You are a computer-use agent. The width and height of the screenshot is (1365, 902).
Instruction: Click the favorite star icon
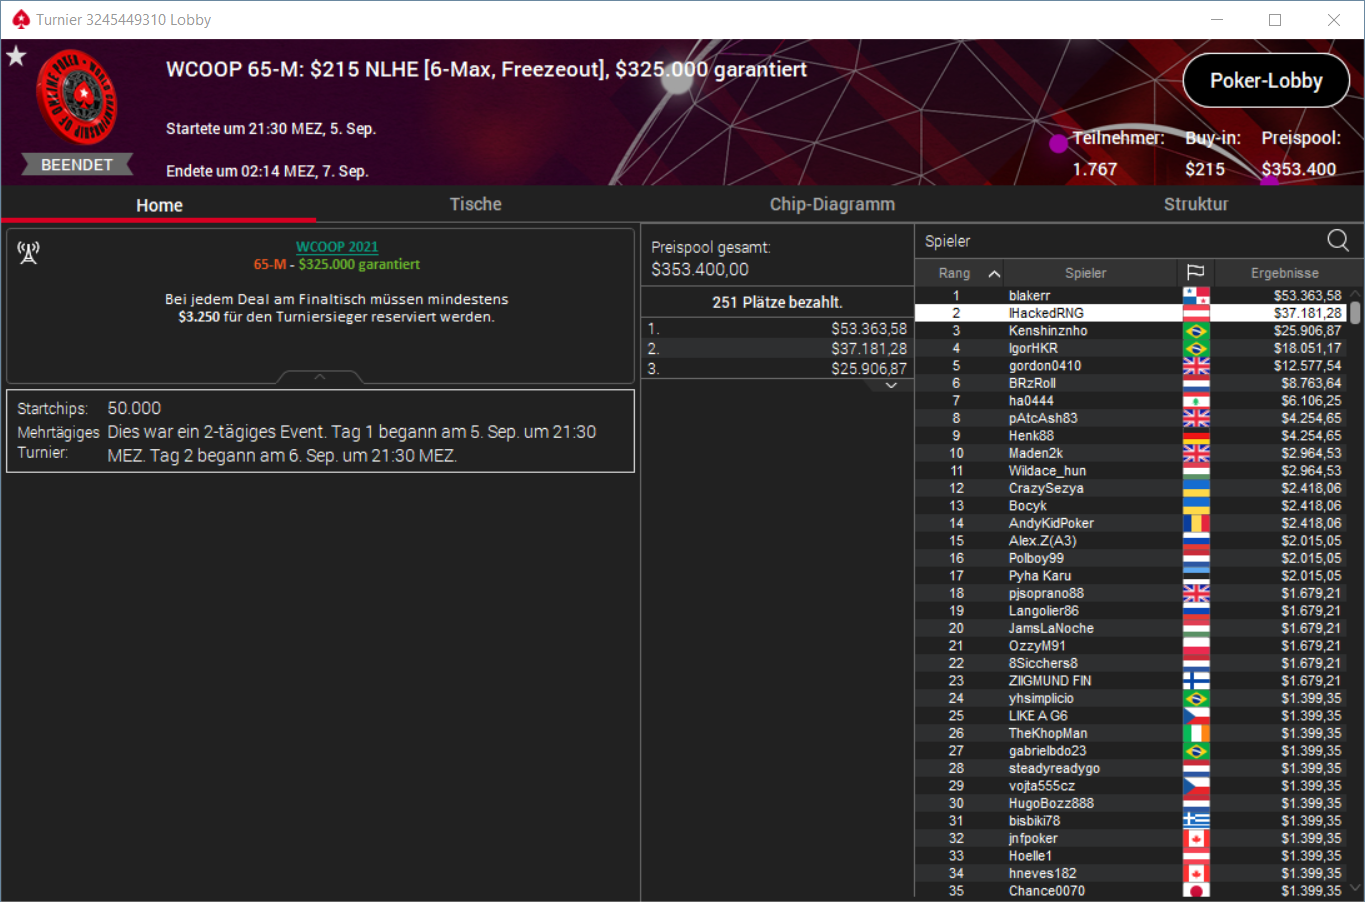click(x=16, y=56)
